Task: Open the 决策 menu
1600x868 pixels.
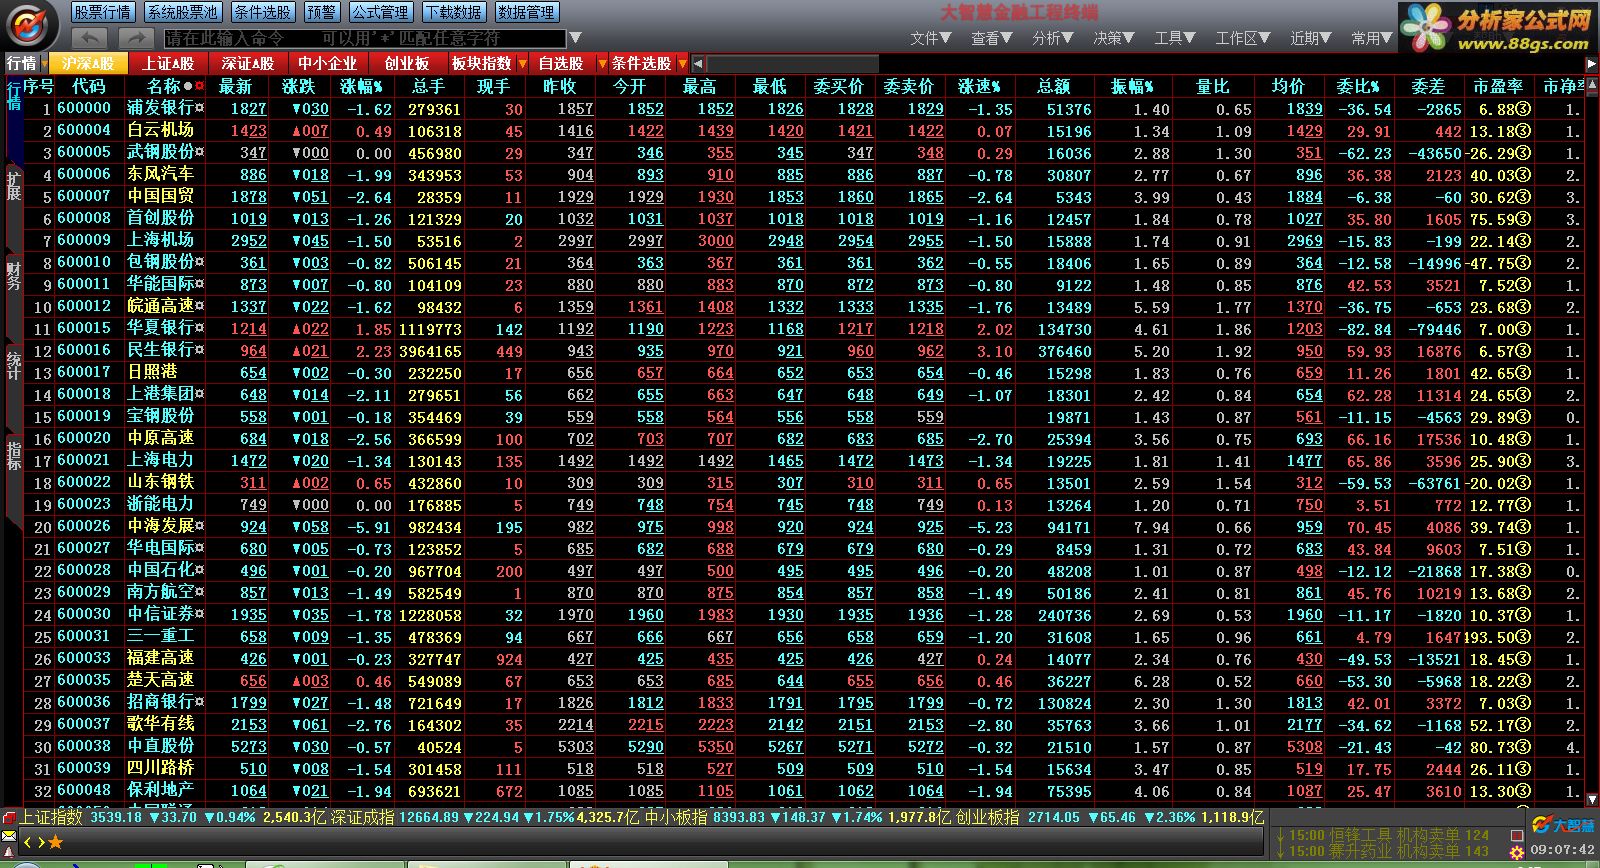Action: (x=1113, y=38)
